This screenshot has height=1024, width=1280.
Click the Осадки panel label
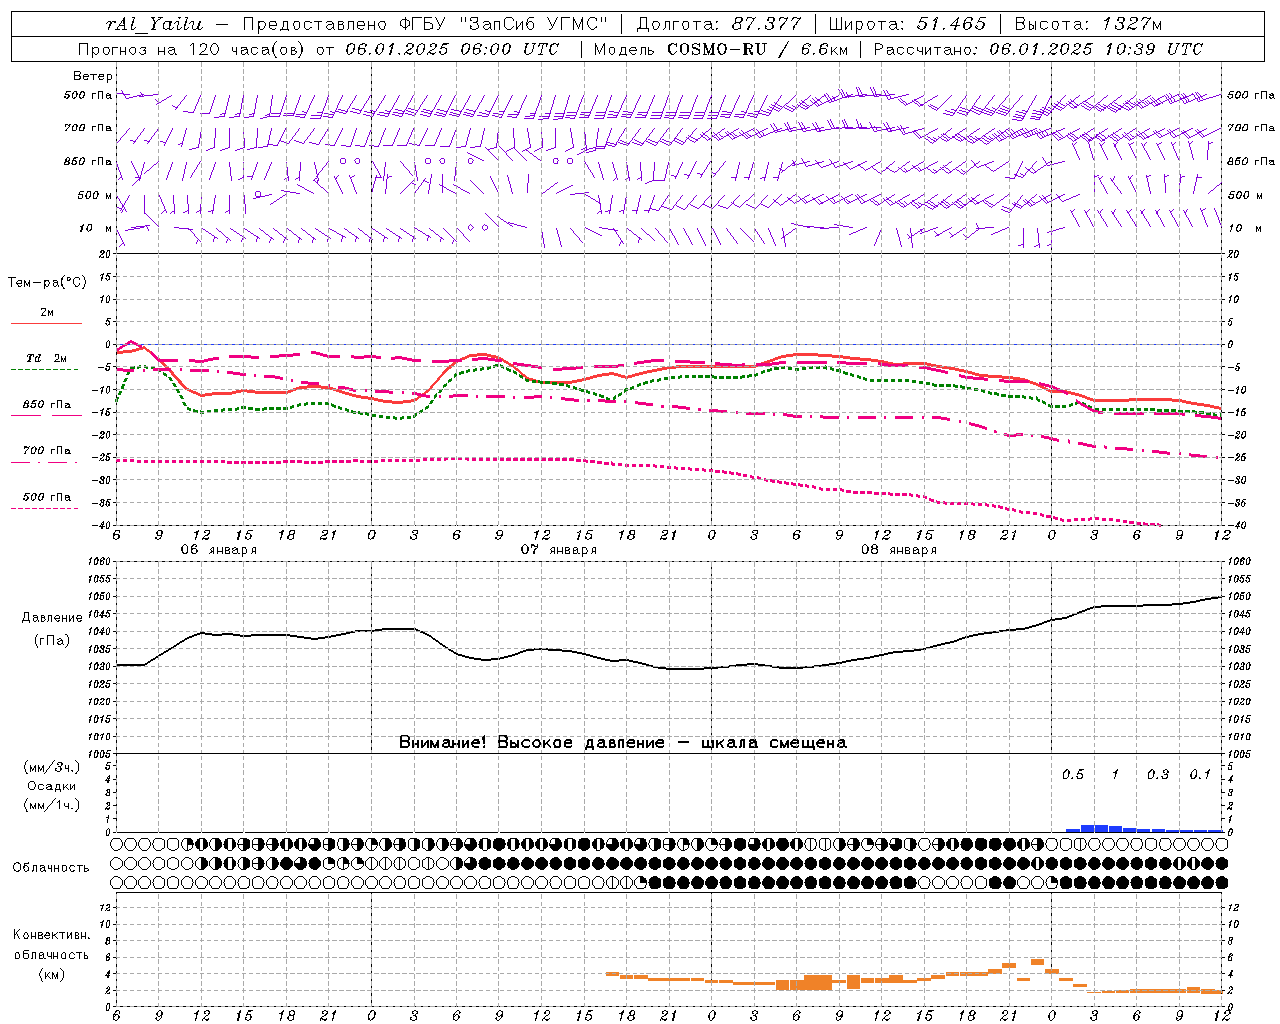click(x=52, y=786)
